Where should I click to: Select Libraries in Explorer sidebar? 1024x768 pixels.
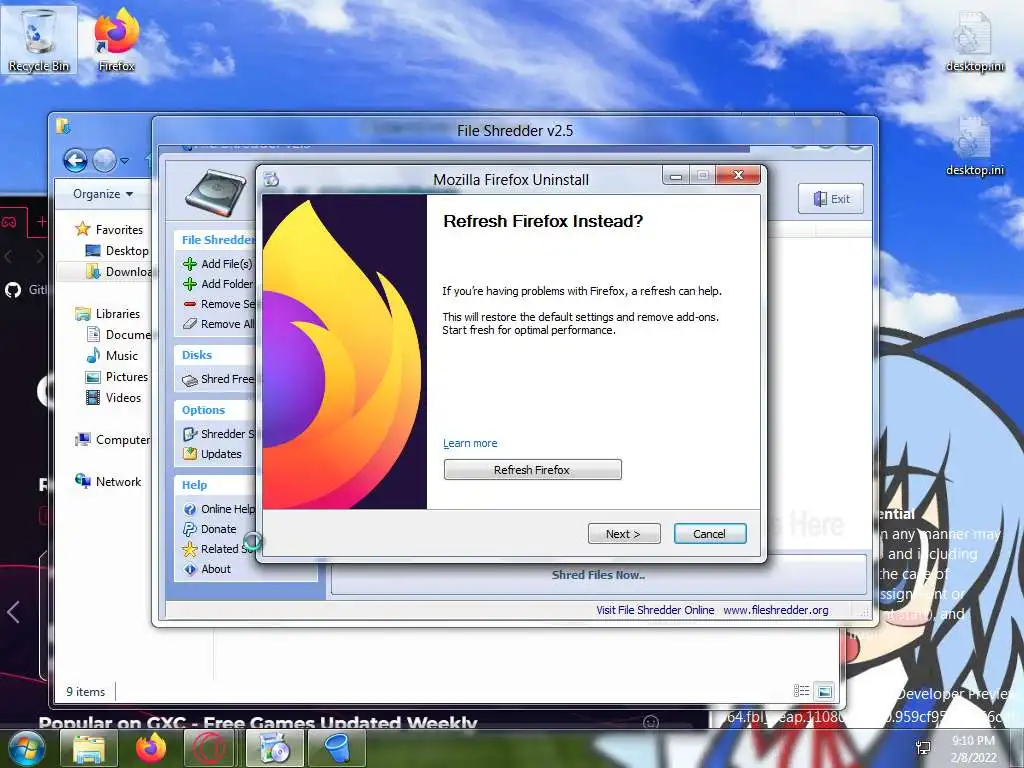(108, 313)
